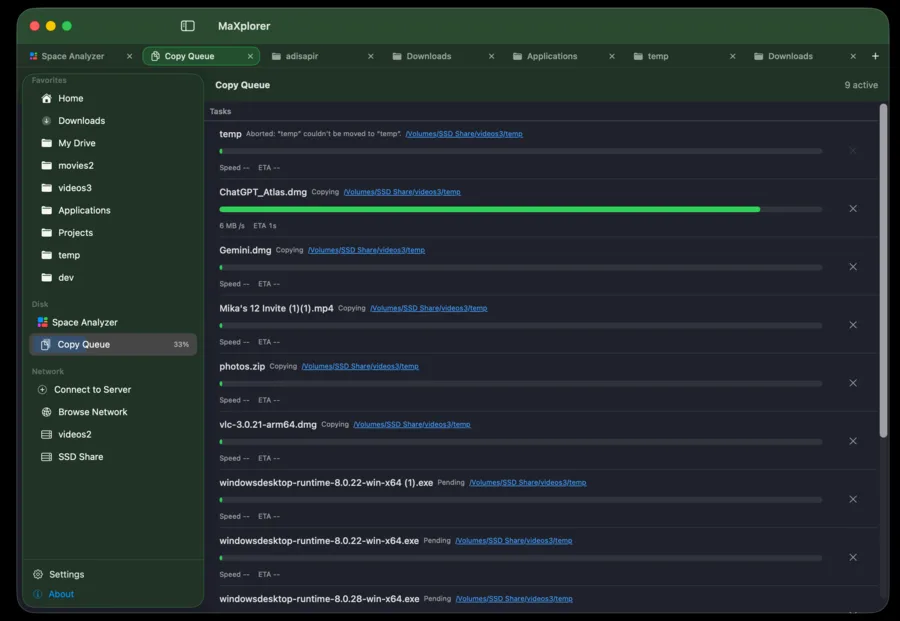Screen dimensions: 900x621
Task: Close the adisapir tab
Action: coord(371,56)
